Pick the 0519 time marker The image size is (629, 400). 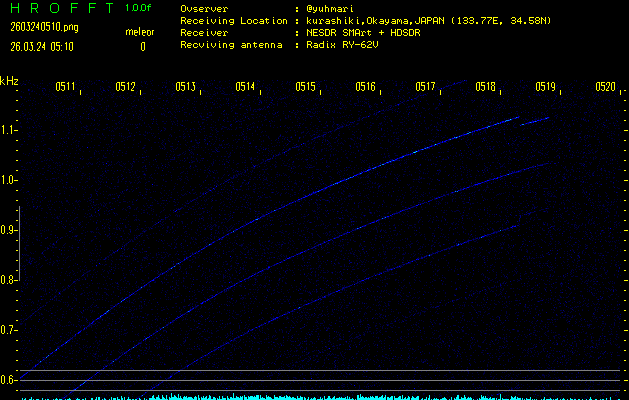pos(545,88)
